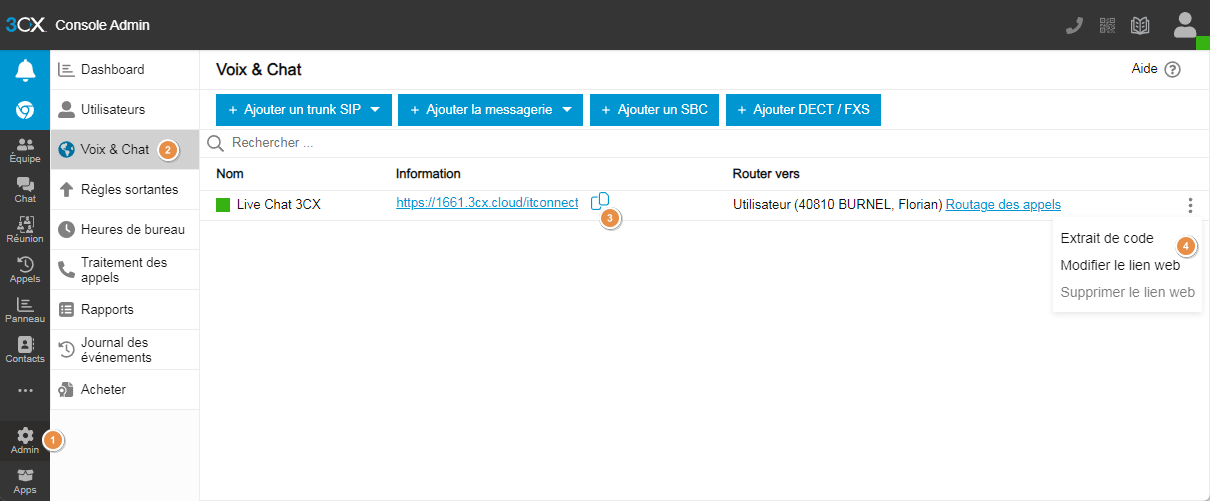Open the notifications bell icon
This screenshot has width=1210, height=501.
click(25, 70)
